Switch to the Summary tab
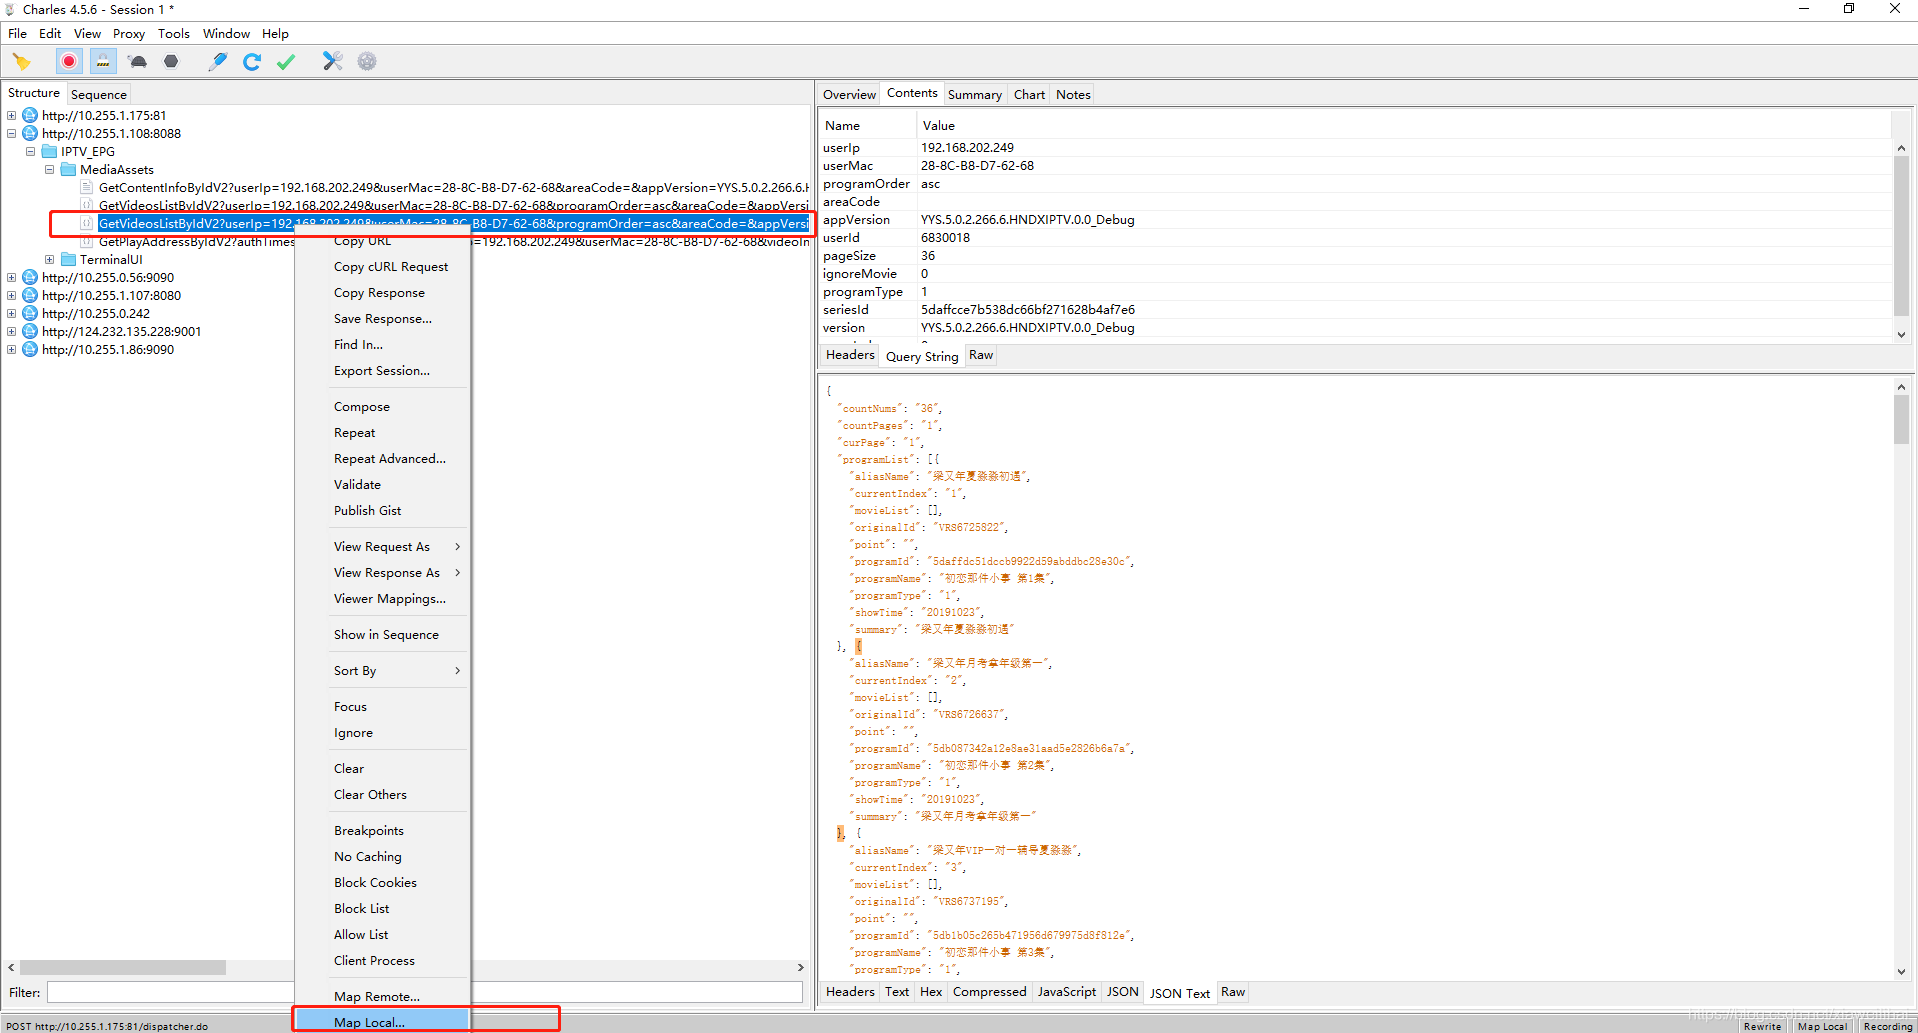Image resolution: width=1918 pixels, height=1033 pixels. [x=974, y=93]
